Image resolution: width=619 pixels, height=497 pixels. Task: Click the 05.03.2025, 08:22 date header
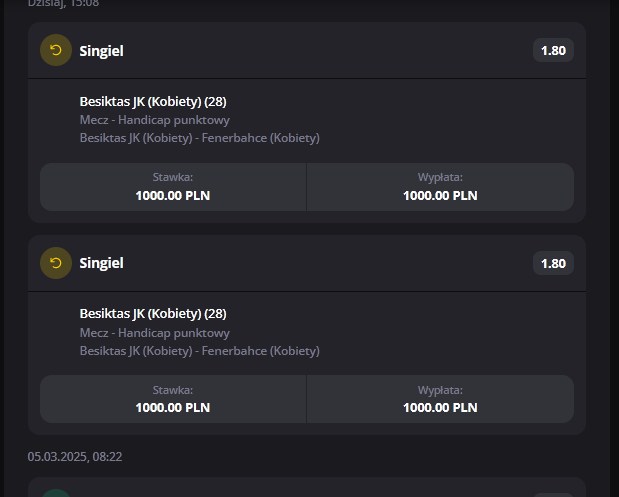pos(75,456)
